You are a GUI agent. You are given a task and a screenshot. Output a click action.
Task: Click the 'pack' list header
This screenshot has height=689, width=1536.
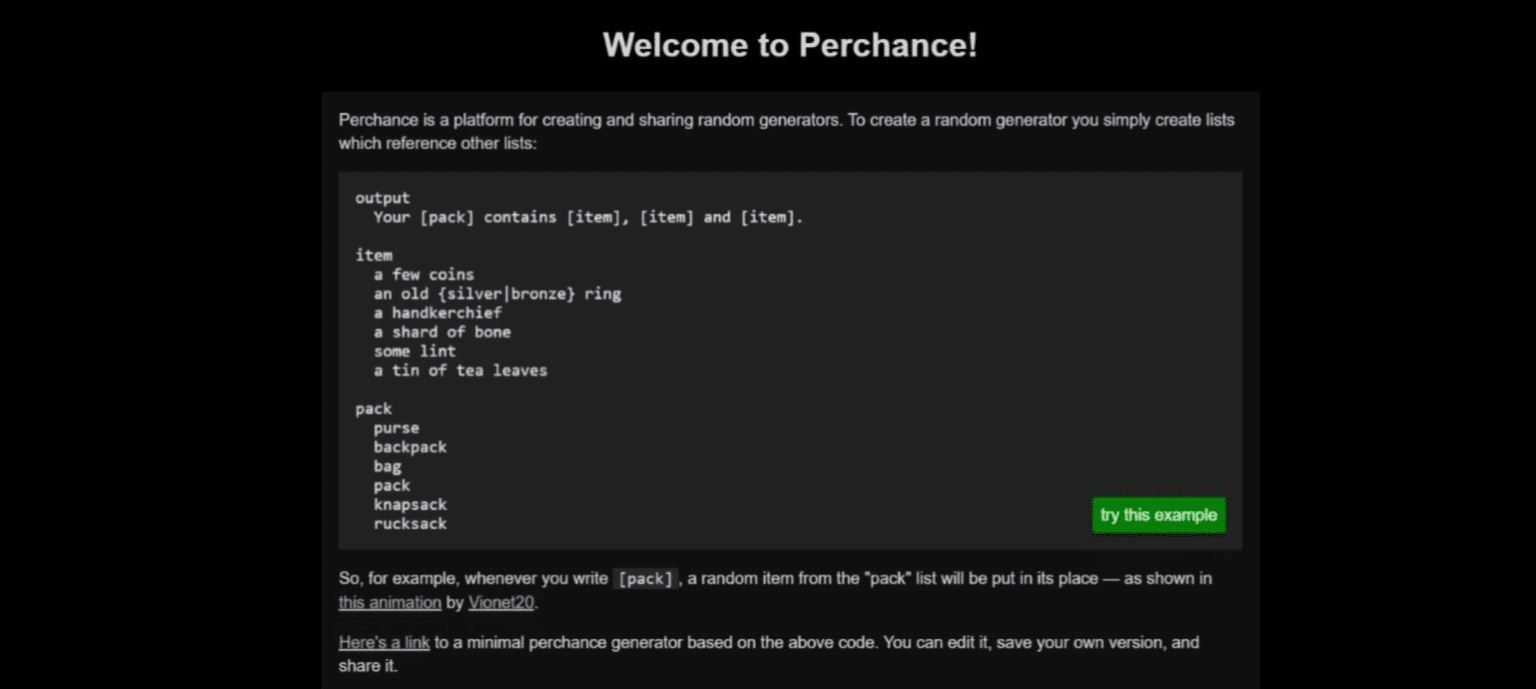click(x=373, y=408)
